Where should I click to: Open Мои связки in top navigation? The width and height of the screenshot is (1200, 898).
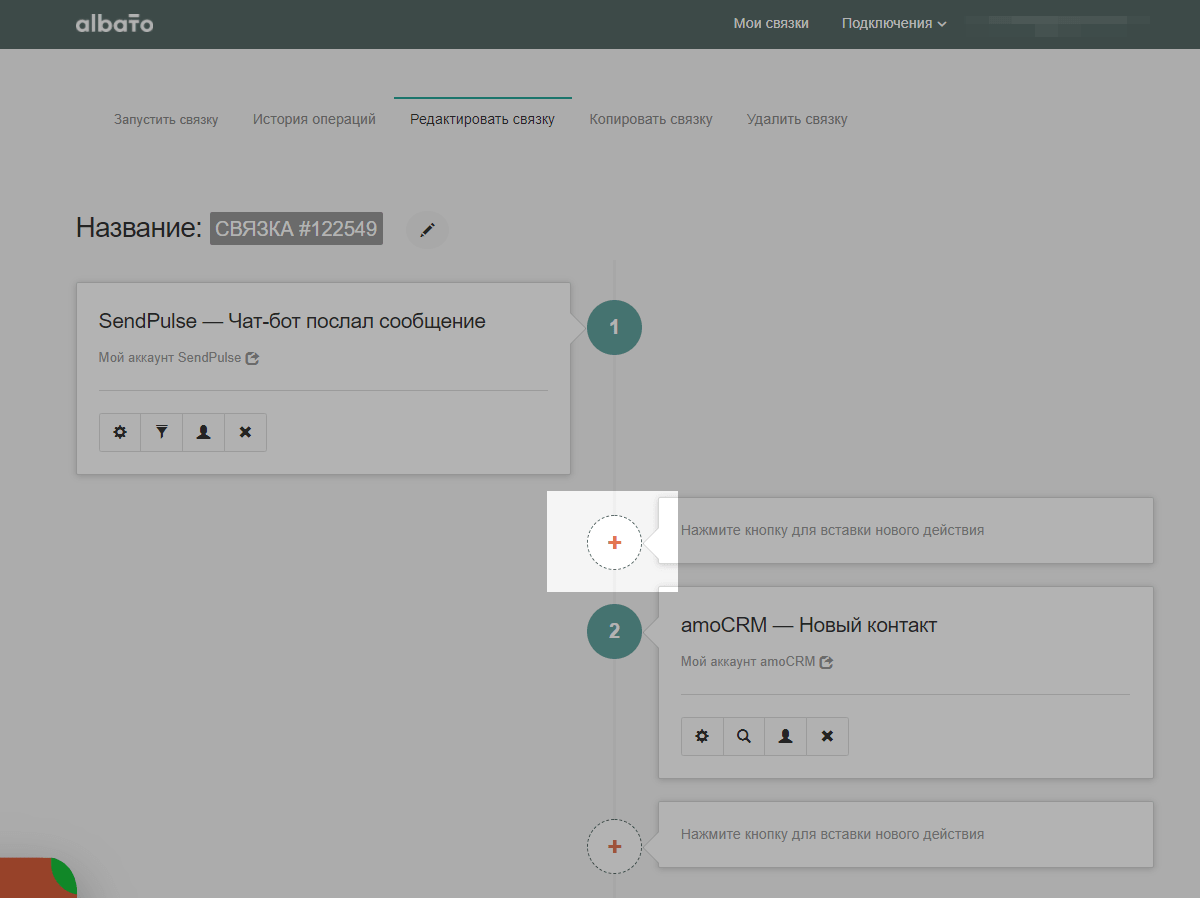[x=771, y=23]
